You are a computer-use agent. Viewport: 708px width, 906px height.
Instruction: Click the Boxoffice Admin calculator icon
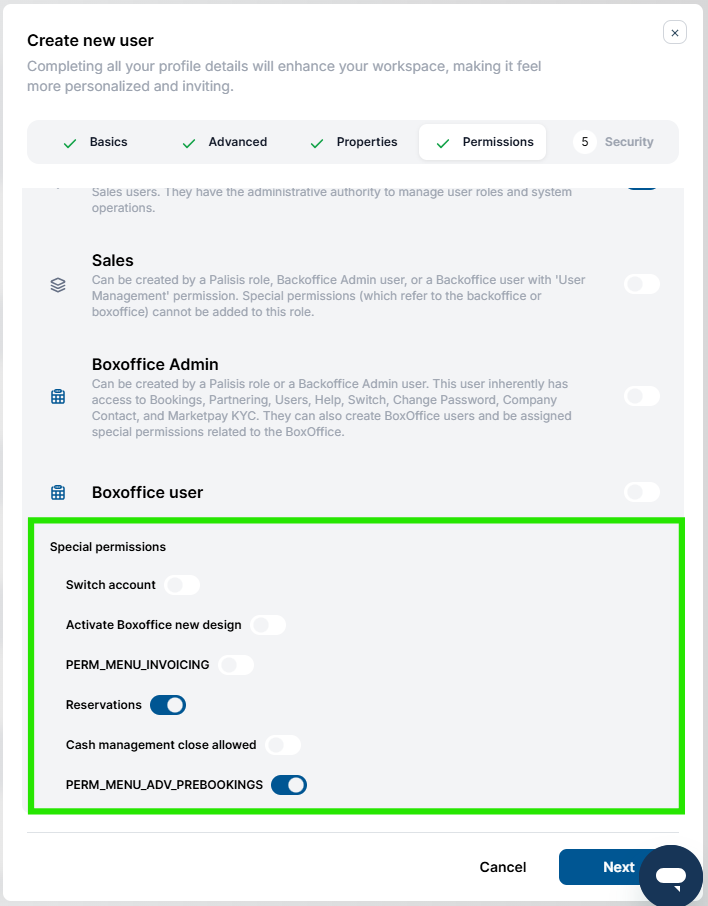58,397
